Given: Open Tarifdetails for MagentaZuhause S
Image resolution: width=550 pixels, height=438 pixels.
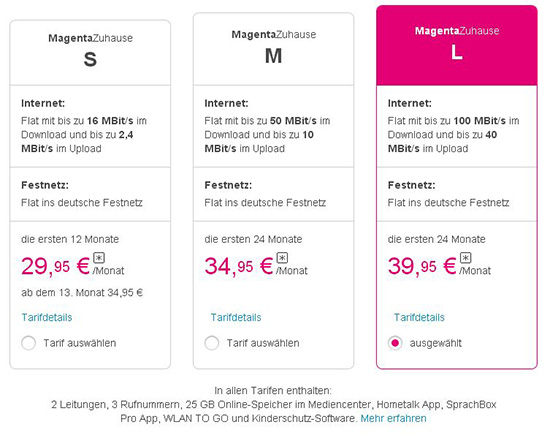Looking at the screenshot, I should click(47, 317).
